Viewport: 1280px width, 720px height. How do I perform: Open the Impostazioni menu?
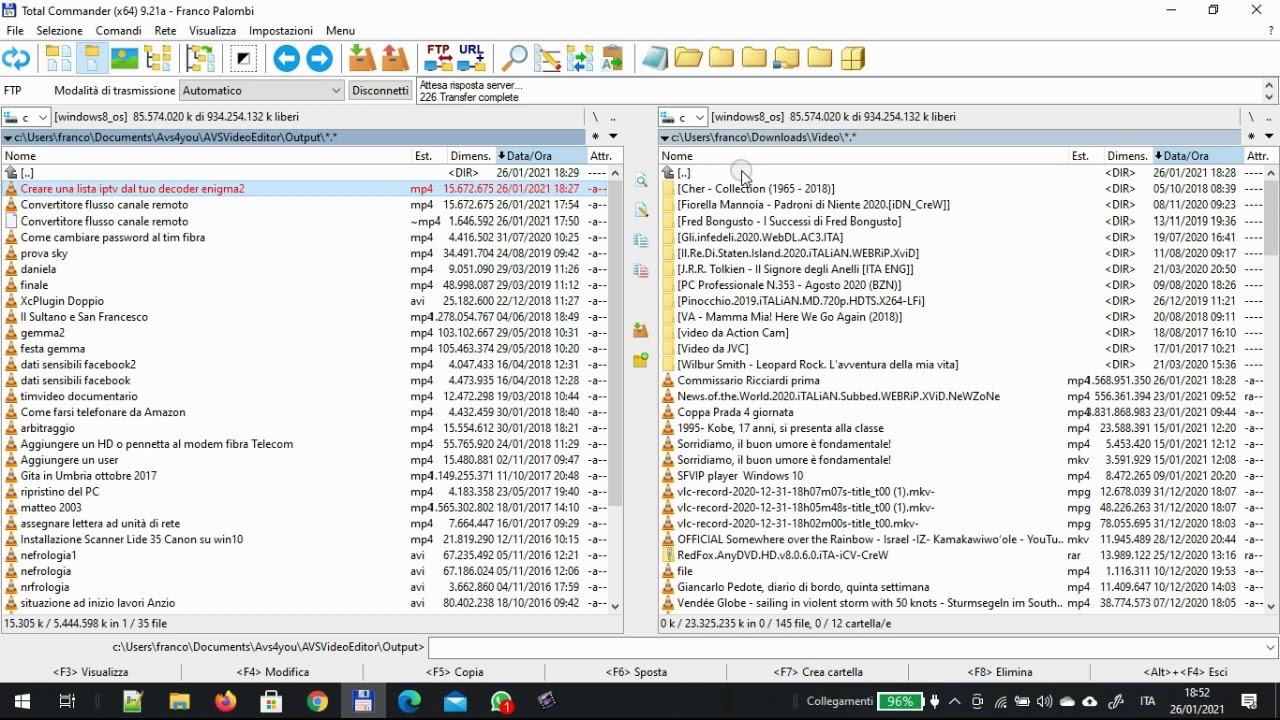point(281,31)
